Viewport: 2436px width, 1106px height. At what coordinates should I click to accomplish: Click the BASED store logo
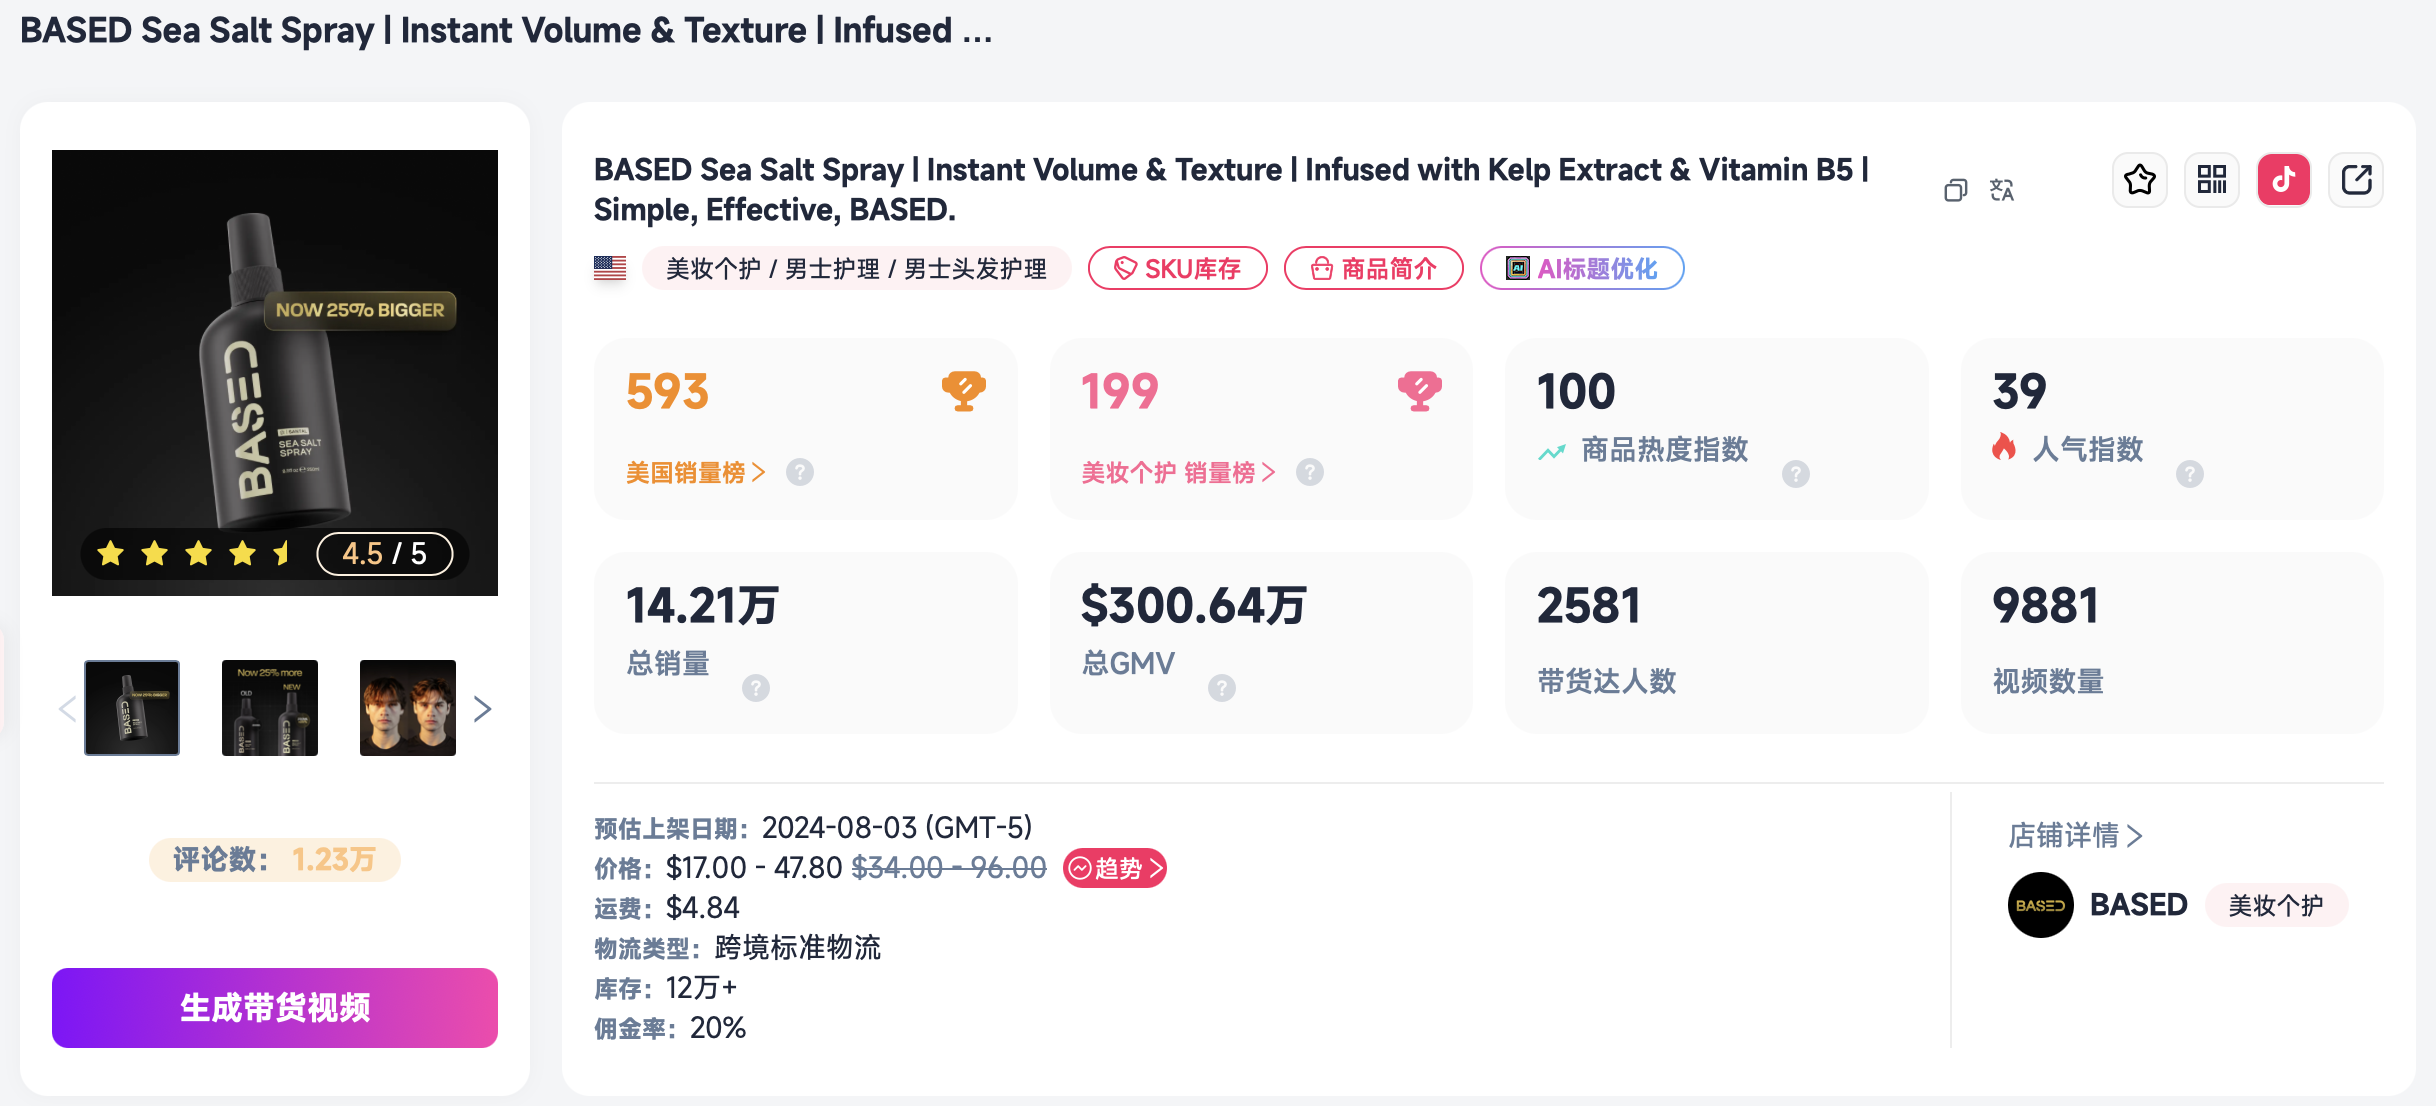(2041, 905)
